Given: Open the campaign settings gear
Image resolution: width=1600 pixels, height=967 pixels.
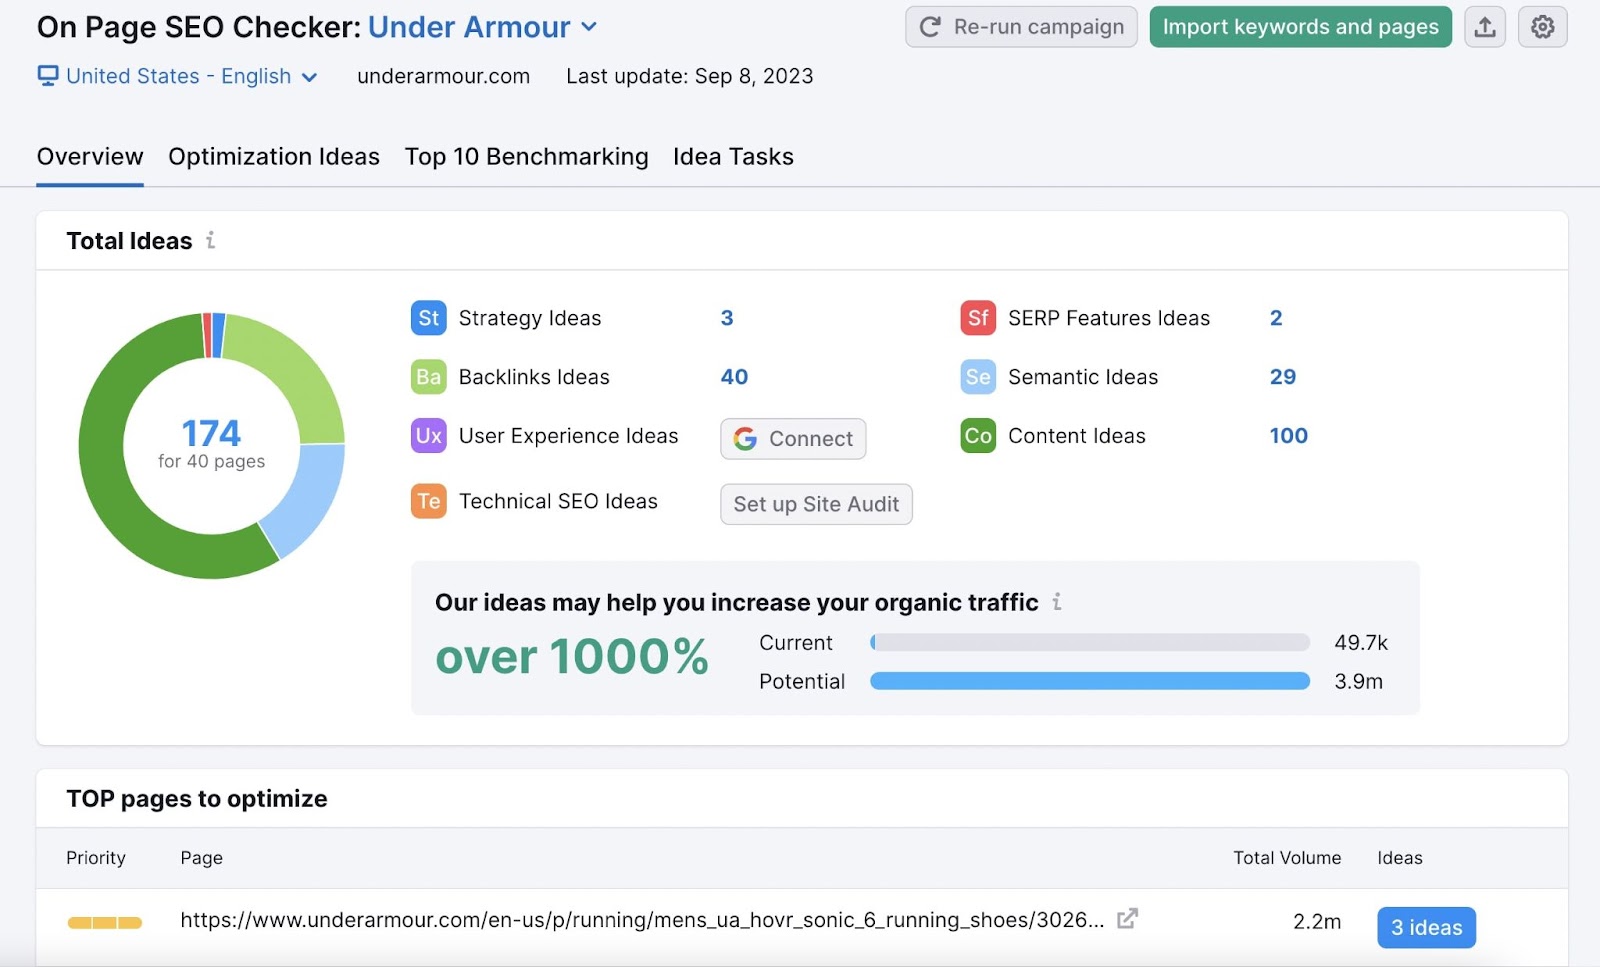Looking at the screenshot, I should point(1542,27).
